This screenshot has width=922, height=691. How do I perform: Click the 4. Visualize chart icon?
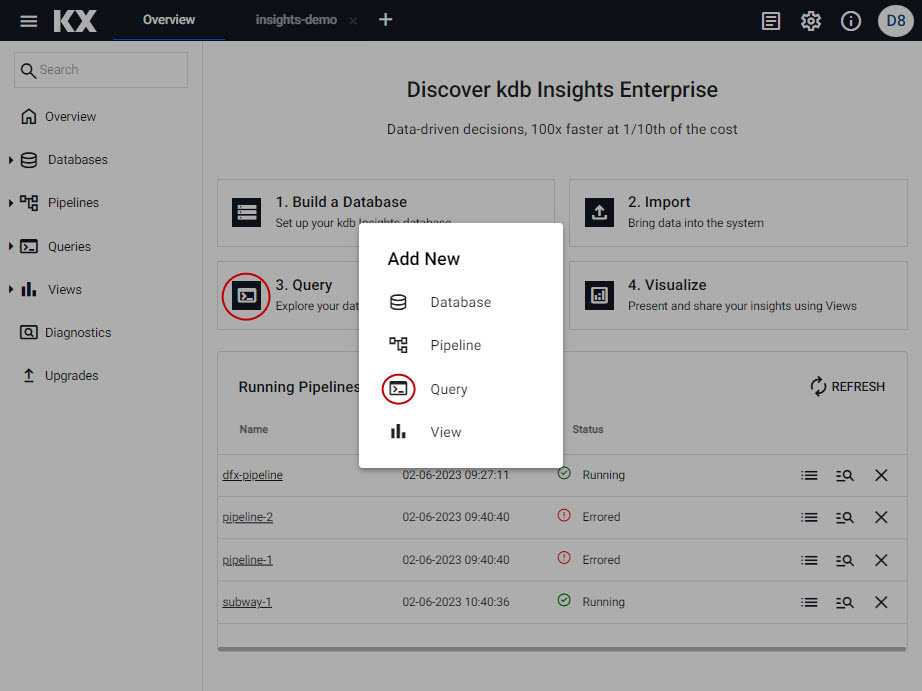tap(599, 295)
